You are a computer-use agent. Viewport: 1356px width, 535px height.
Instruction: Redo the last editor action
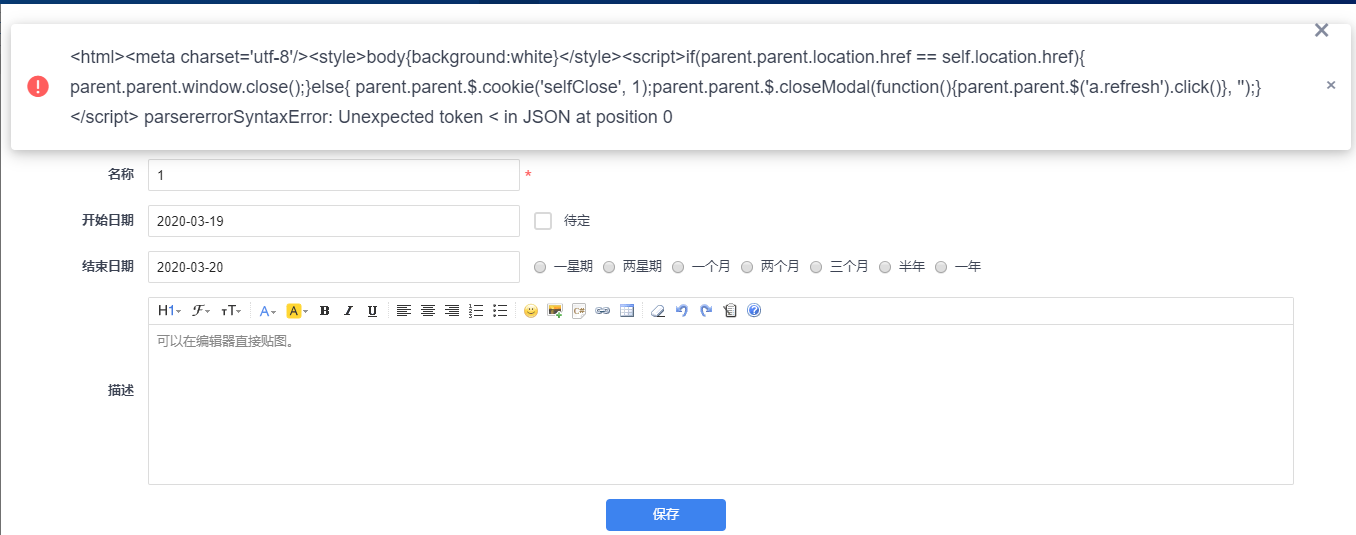(706, 311)
